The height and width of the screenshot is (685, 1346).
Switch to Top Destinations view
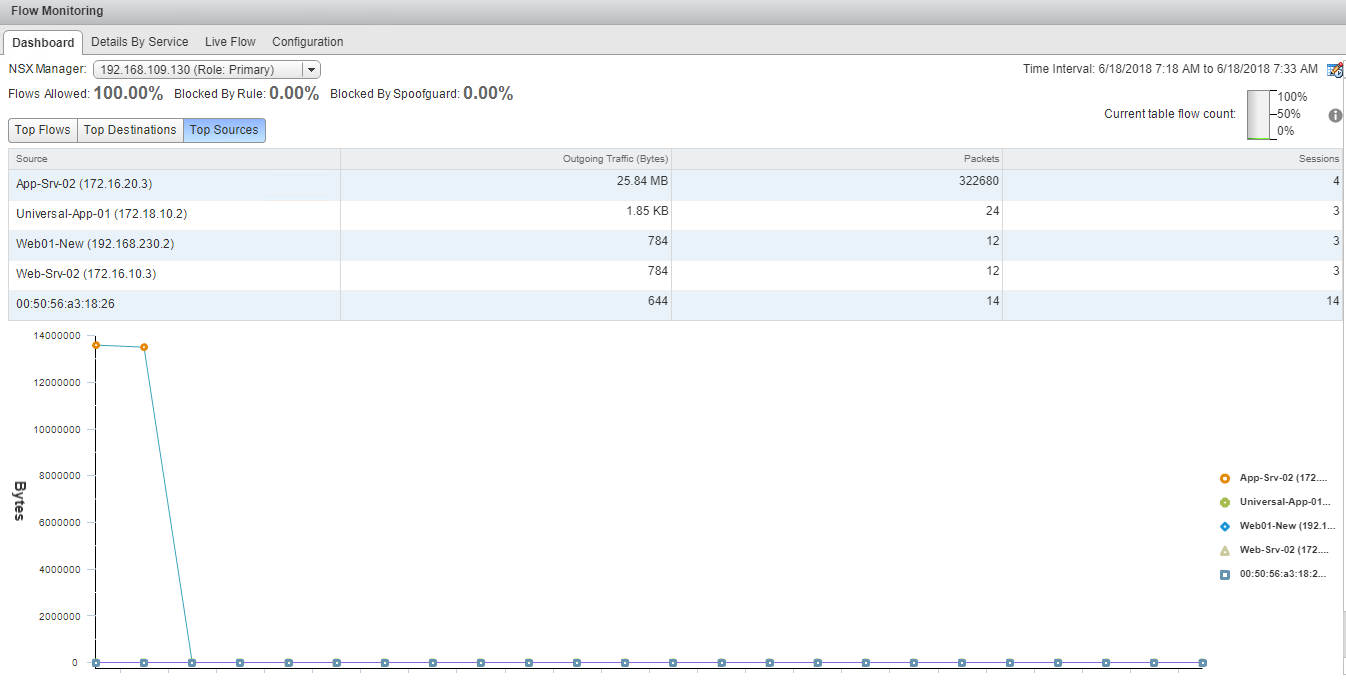[x=130, y=130]
